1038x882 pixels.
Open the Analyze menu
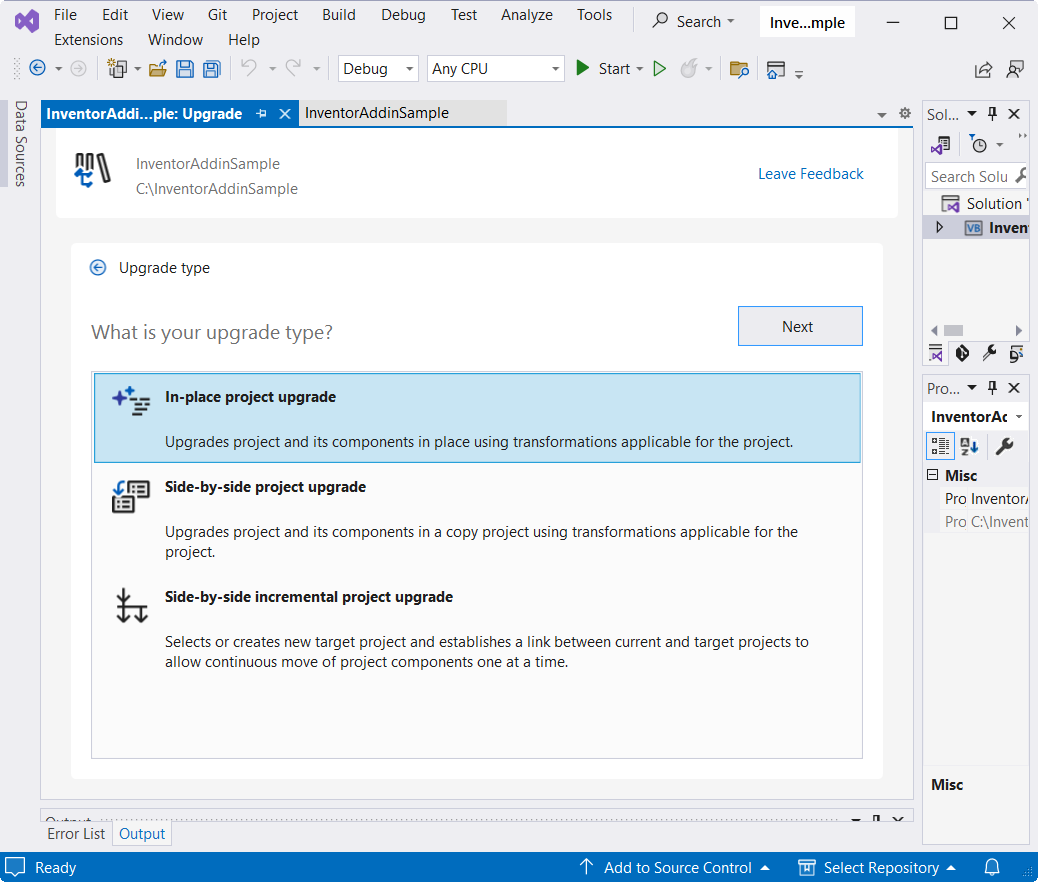point(527,15)
